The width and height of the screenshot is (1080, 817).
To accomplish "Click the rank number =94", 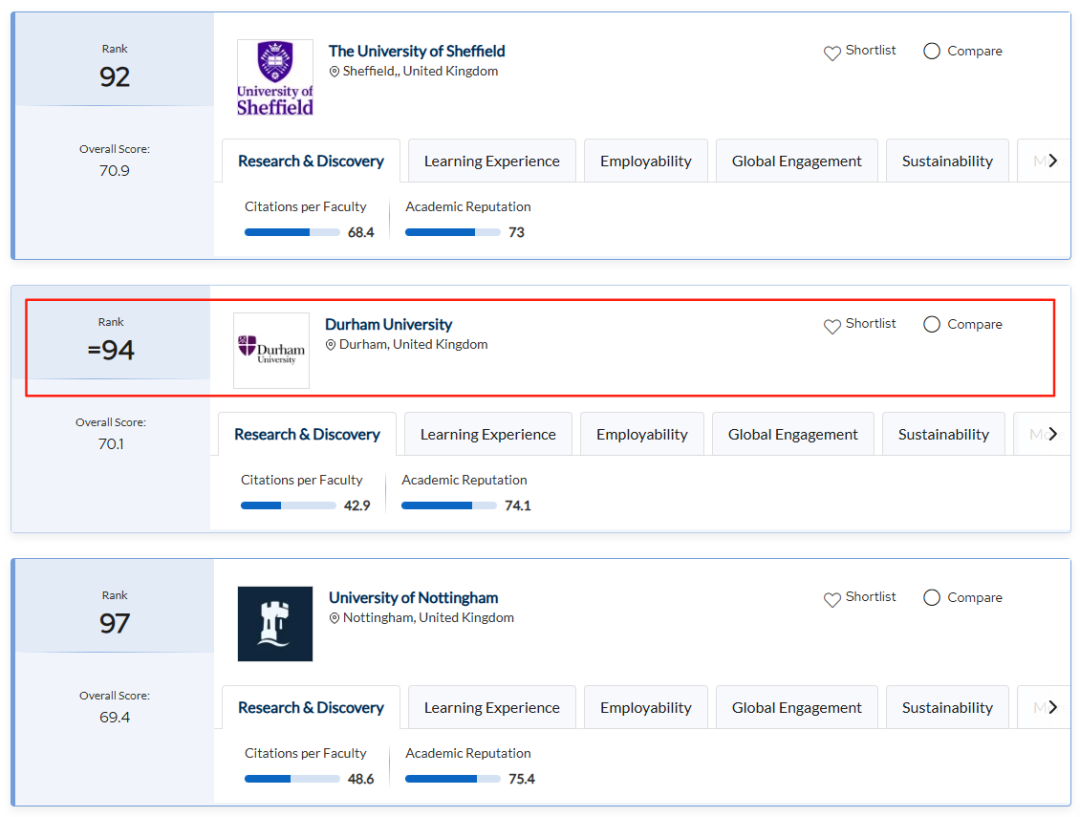I will (111, 351).
